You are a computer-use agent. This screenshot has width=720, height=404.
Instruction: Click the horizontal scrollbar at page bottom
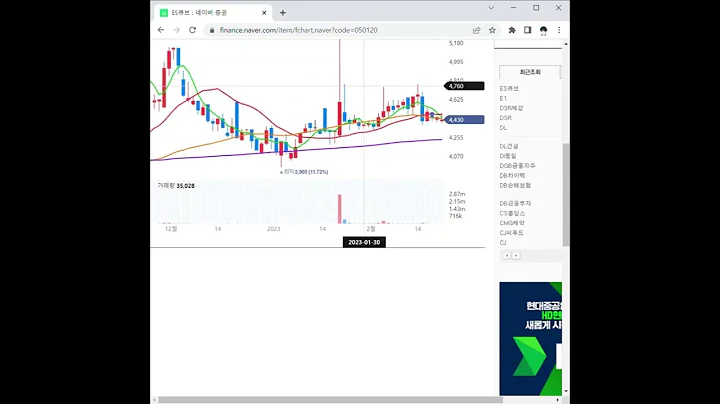coord(331,400)
